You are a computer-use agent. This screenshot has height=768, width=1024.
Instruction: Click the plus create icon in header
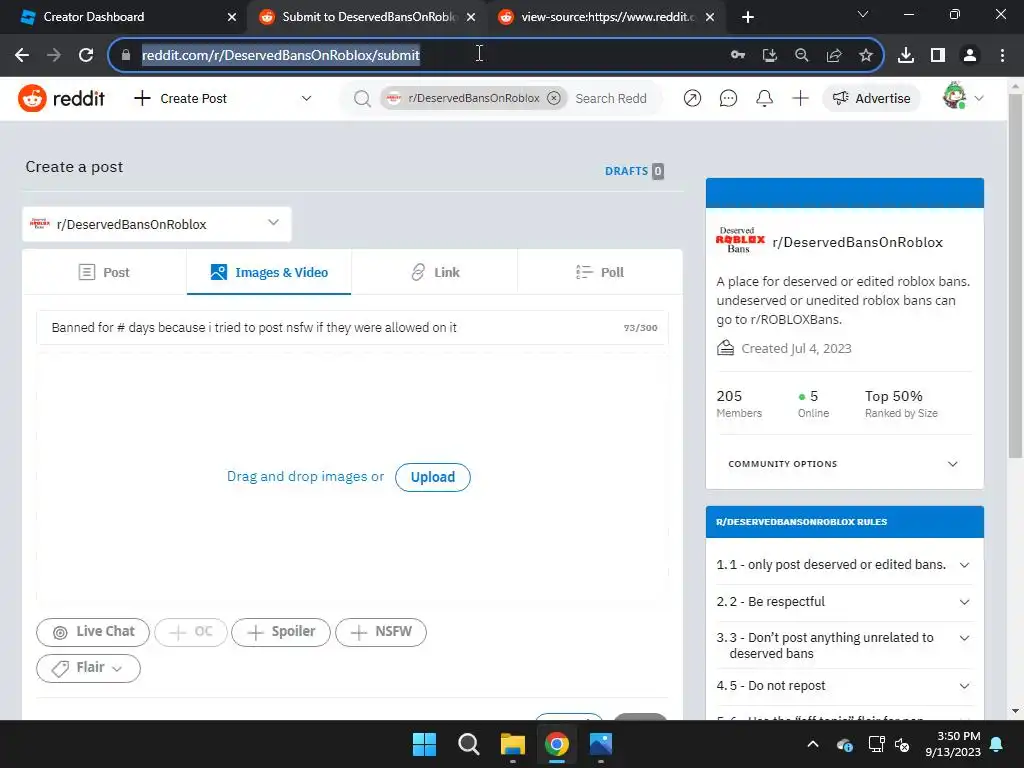800,98
